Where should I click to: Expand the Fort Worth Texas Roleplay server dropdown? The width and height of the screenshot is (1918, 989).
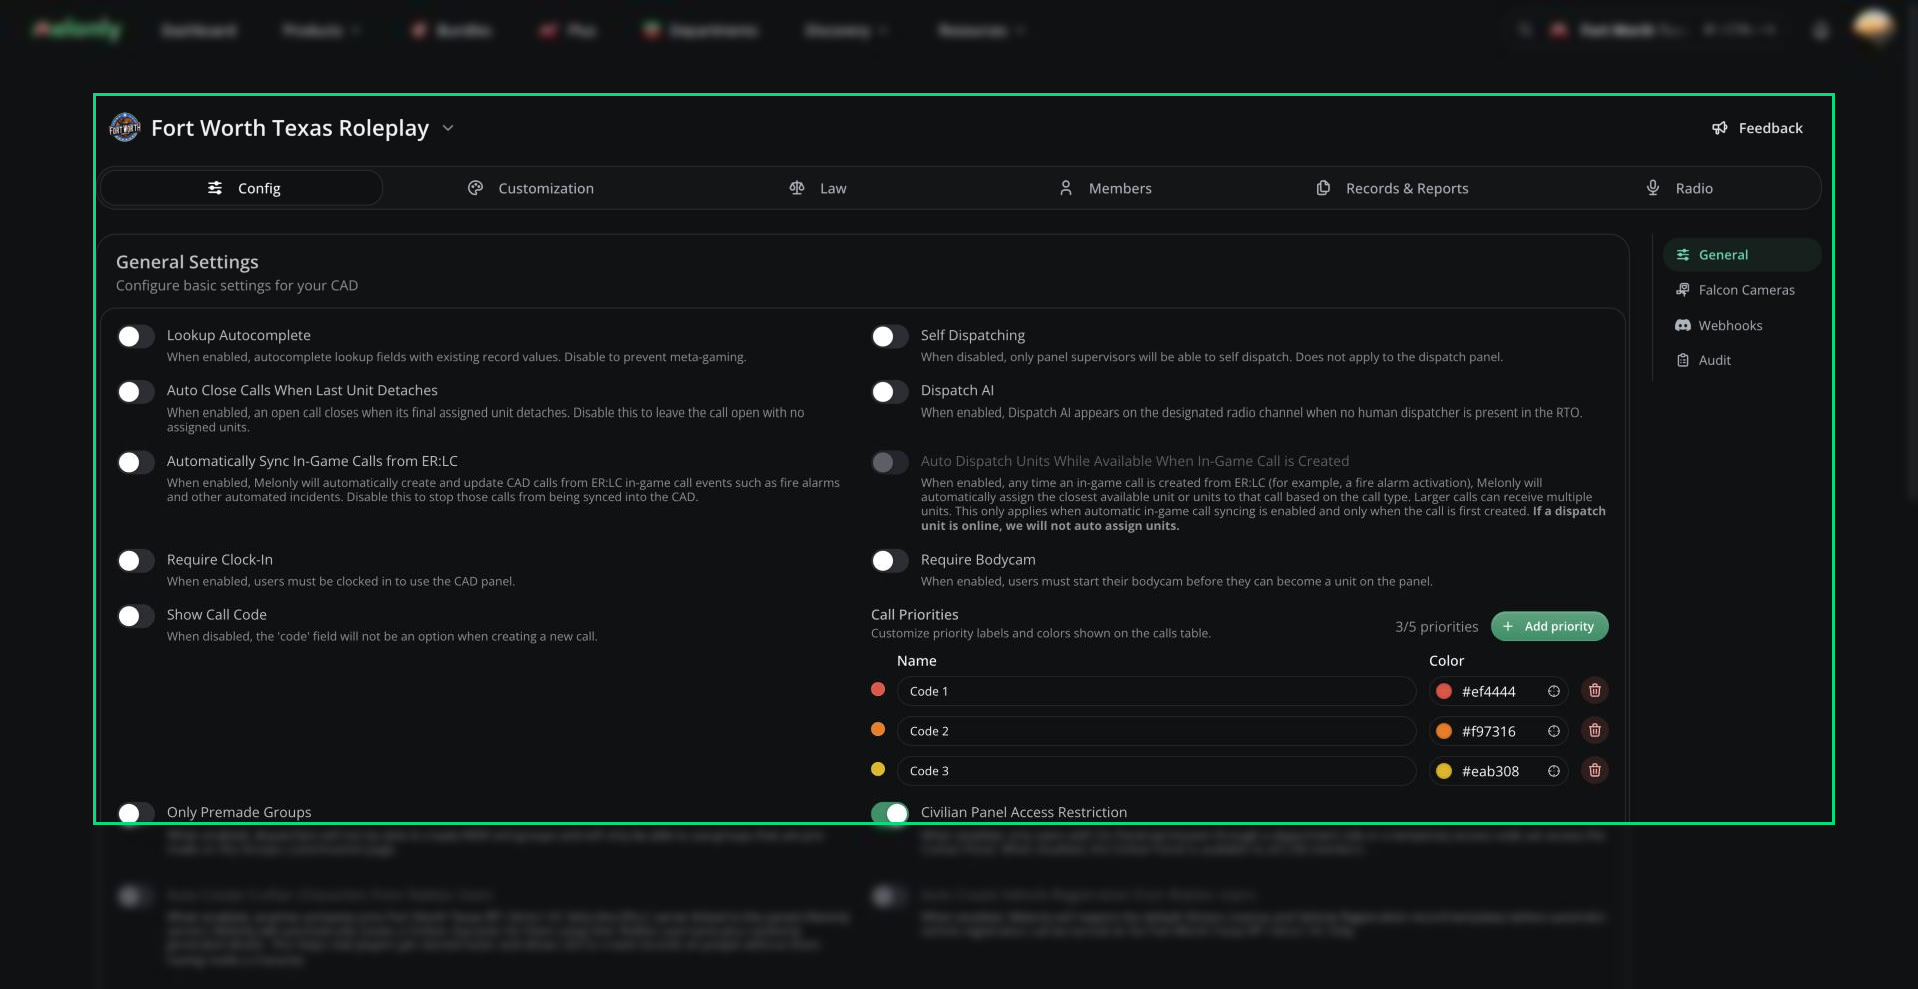448,128
